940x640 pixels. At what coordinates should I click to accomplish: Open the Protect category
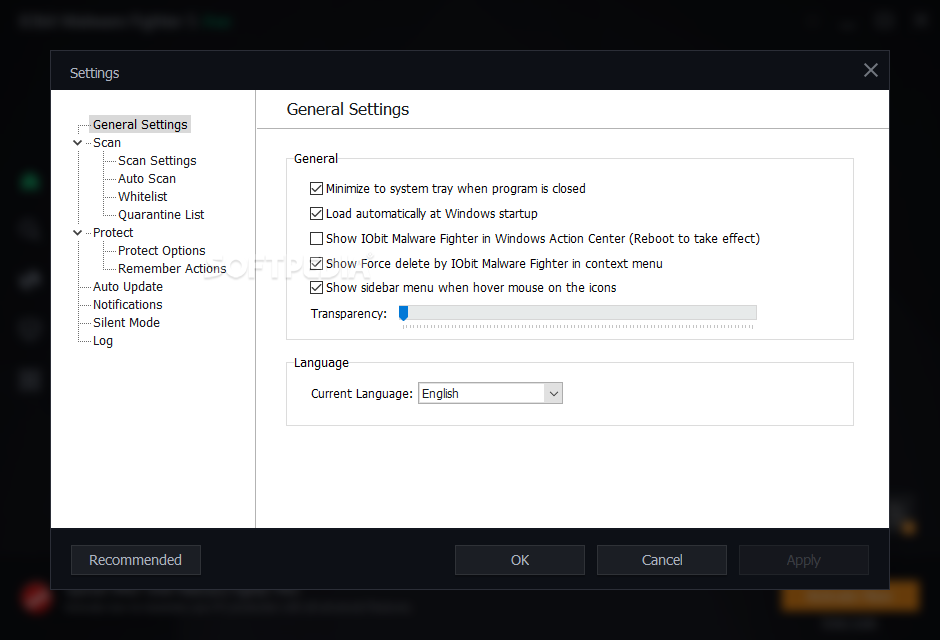pyautogui.click(x=113, y=233)
